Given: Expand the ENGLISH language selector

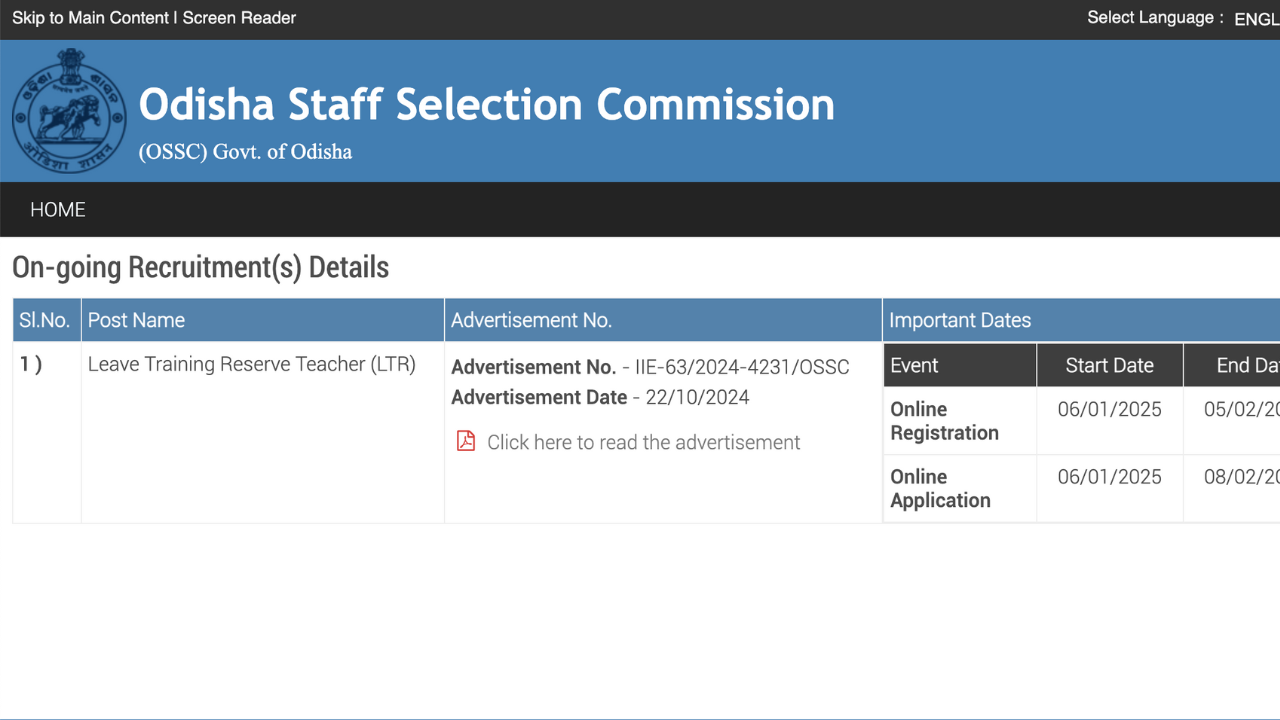Looking at the screenshot, I should click(x=1257, y=19).
